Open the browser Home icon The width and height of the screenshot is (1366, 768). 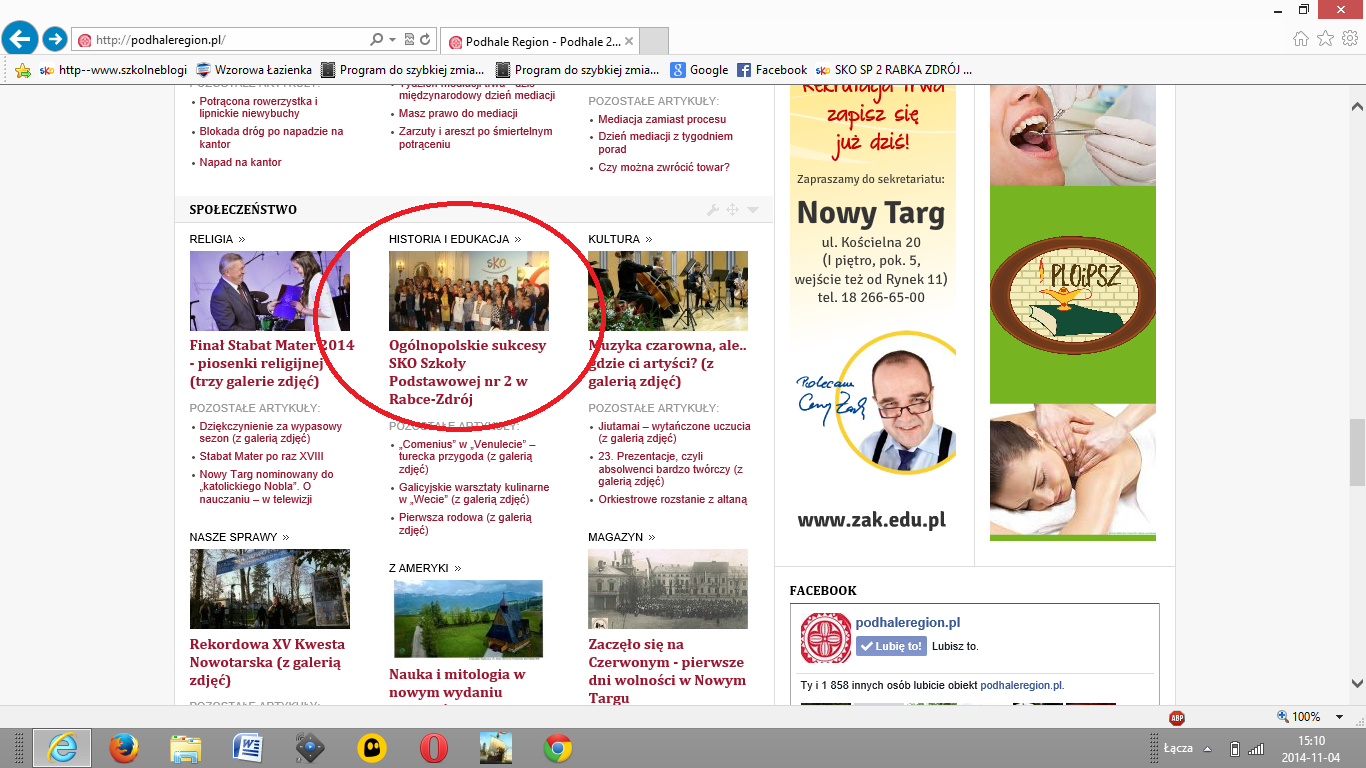click(1300, 39)
